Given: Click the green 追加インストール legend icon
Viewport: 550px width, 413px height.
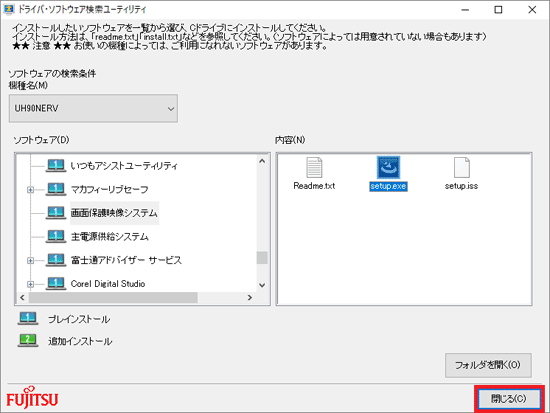Looking at the screenshot, I should pyautogui.click(x=28, y=340).
